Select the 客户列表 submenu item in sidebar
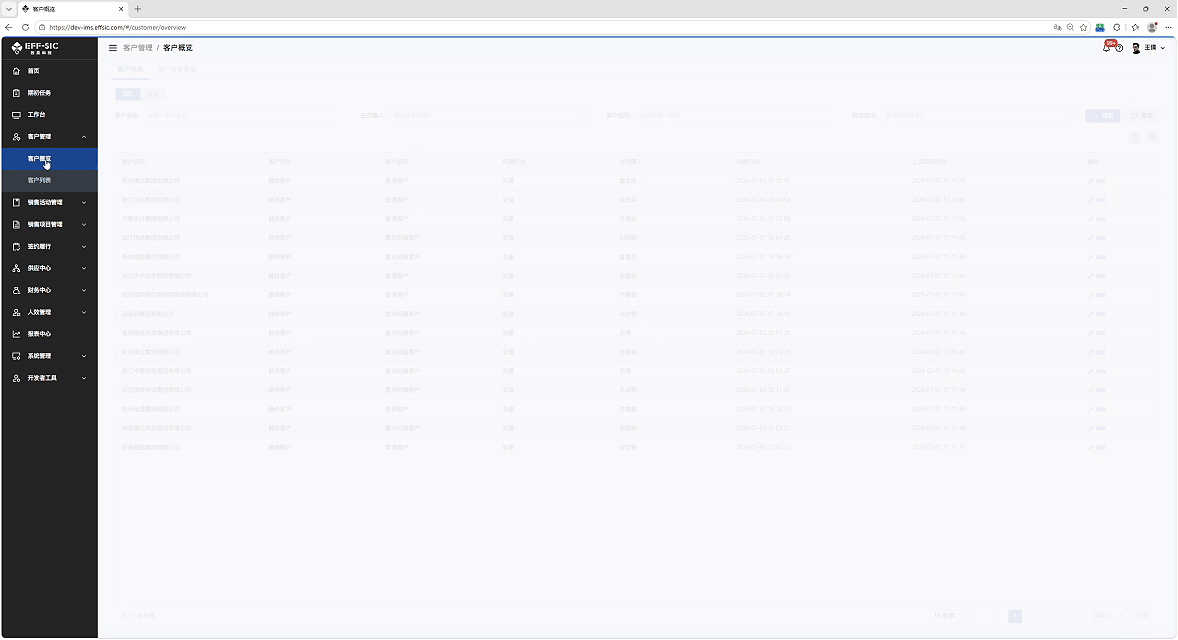Image resolution: width=1178 pixels, height=640 pixels. [50, 180]
